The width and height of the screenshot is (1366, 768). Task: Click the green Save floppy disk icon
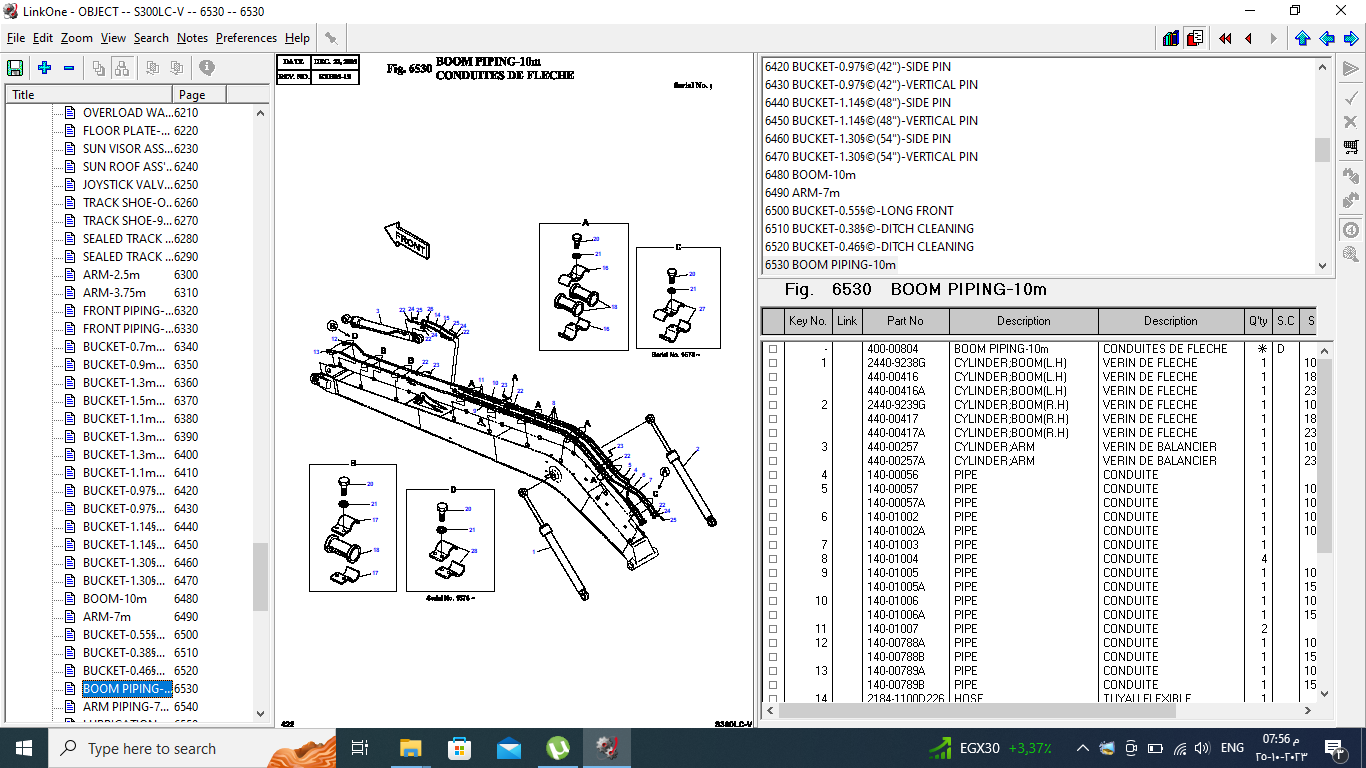[x=15, y=68]
